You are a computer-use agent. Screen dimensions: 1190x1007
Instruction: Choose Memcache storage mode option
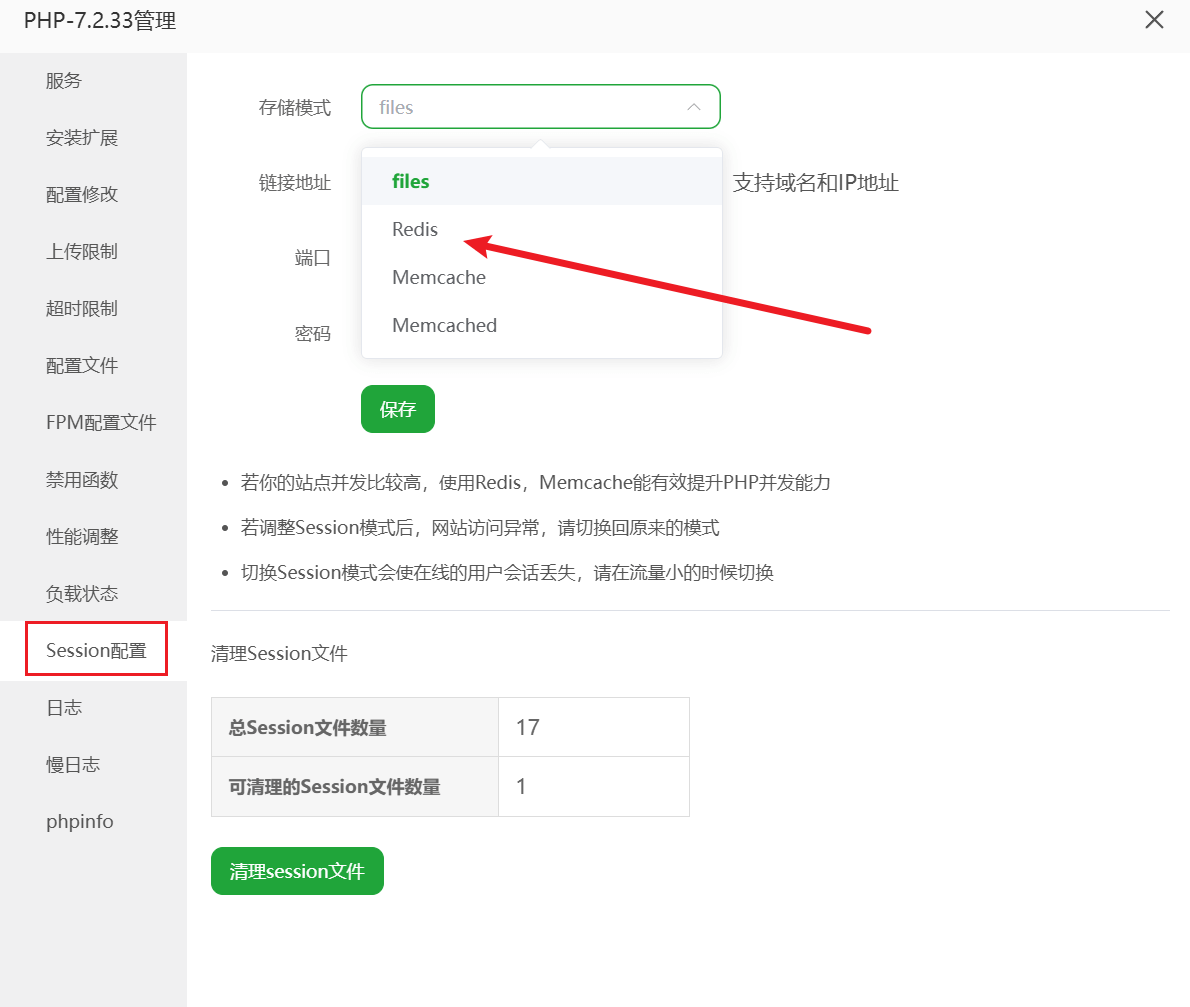coord(439,277)
